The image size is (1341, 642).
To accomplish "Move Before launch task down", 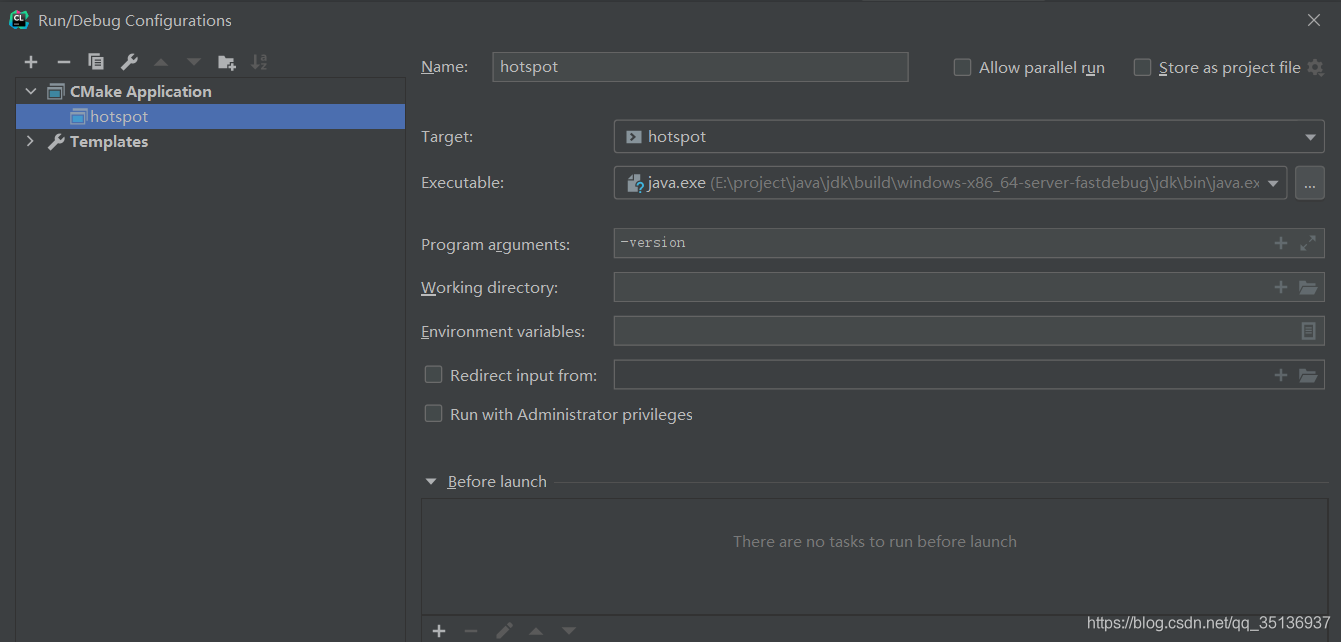I will coord(568,631).
